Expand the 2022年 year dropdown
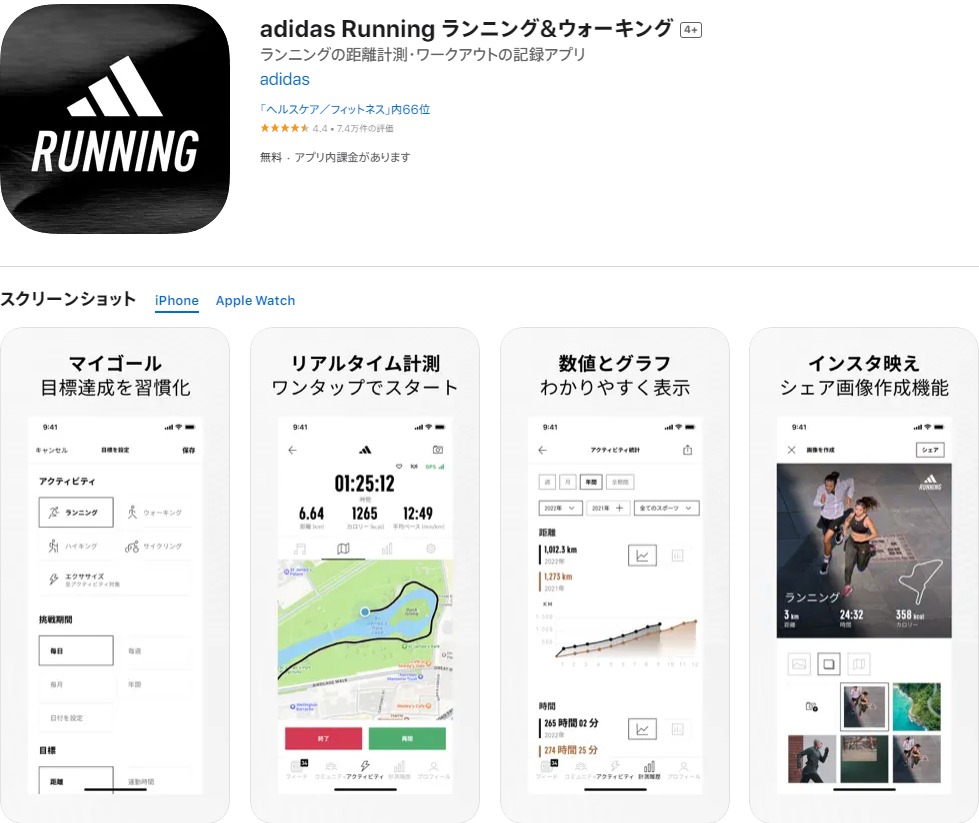 pos(560,508)
